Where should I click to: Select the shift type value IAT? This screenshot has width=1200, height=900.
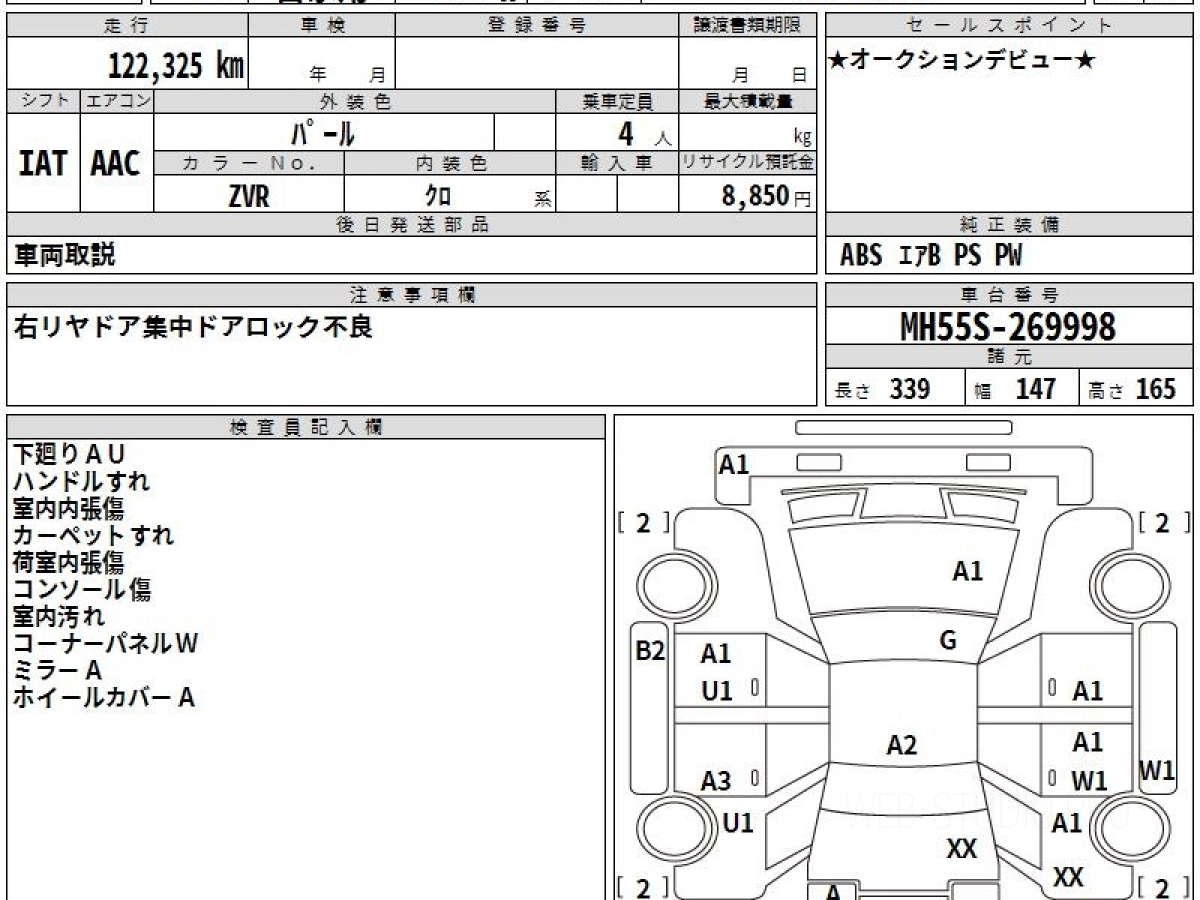(42, 165)
